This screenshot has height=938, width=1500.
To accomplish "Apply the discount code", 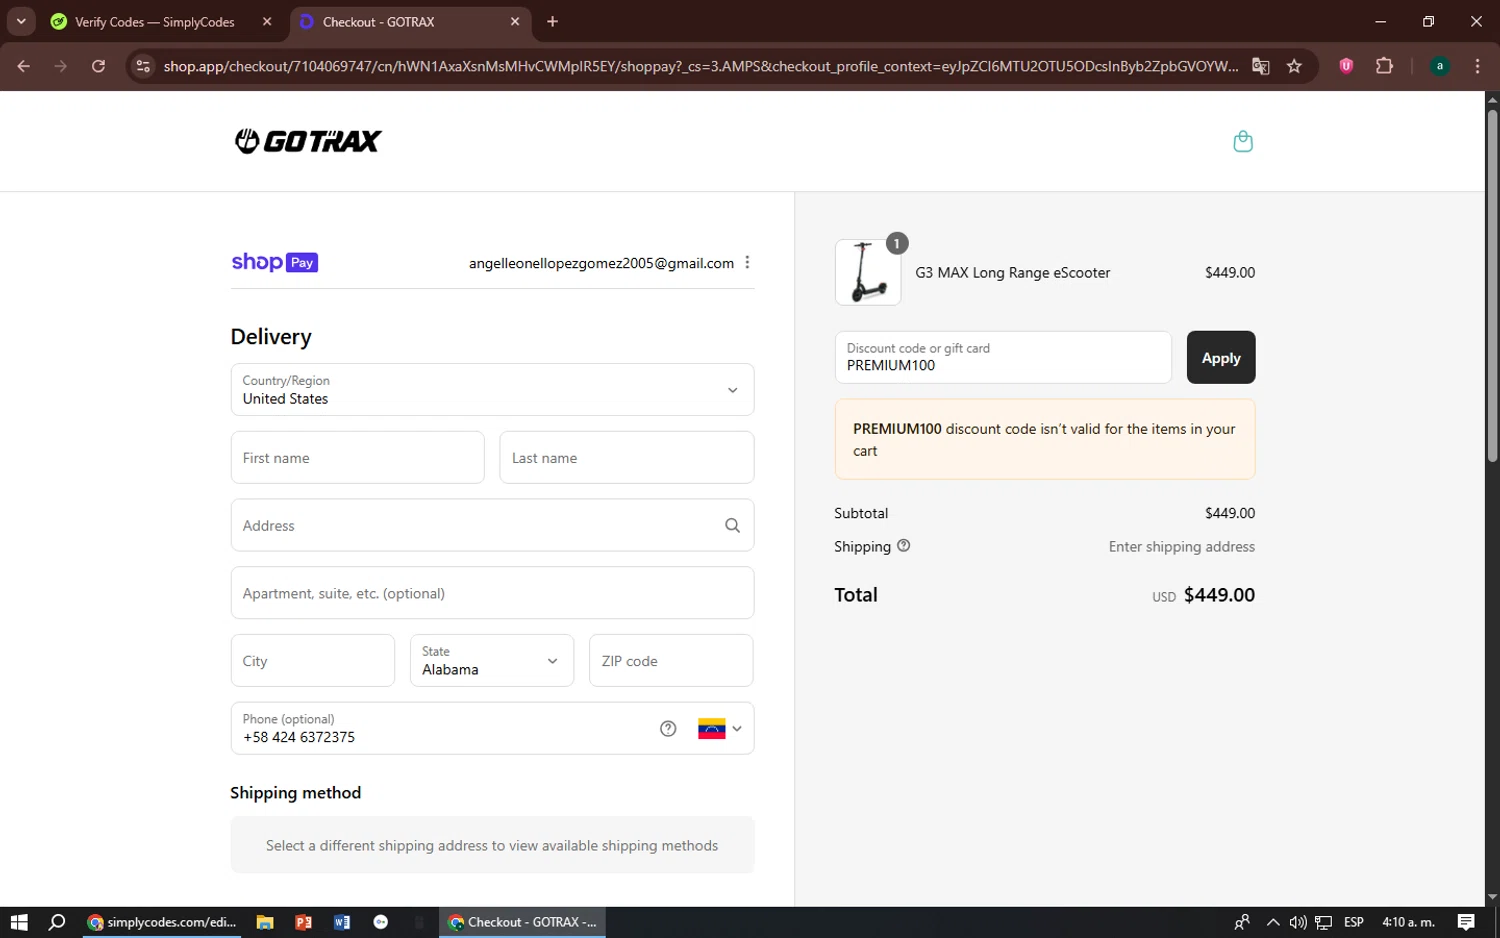I will tap(1221, 357).
